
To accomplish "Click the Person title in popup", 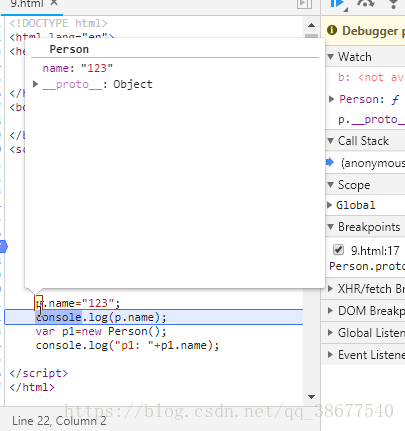I will click(x=69, y=49).
